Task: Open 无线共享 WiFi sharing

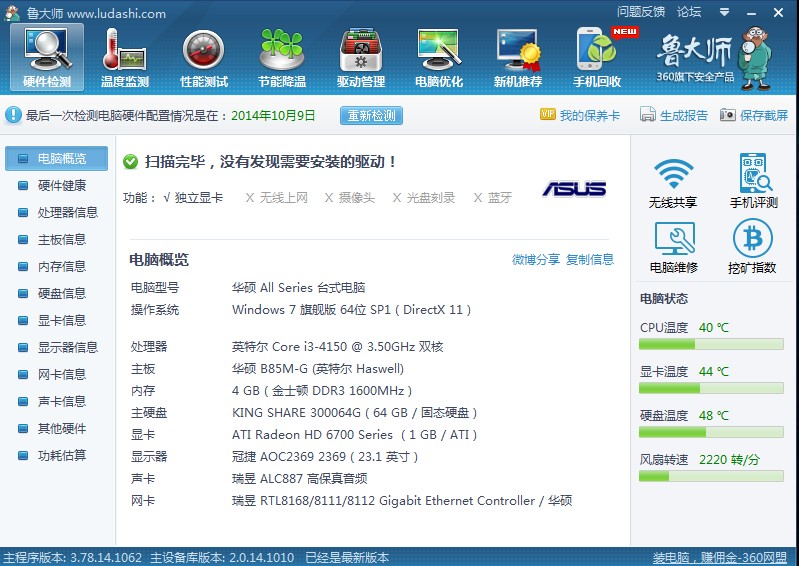Action: [673, 182]
